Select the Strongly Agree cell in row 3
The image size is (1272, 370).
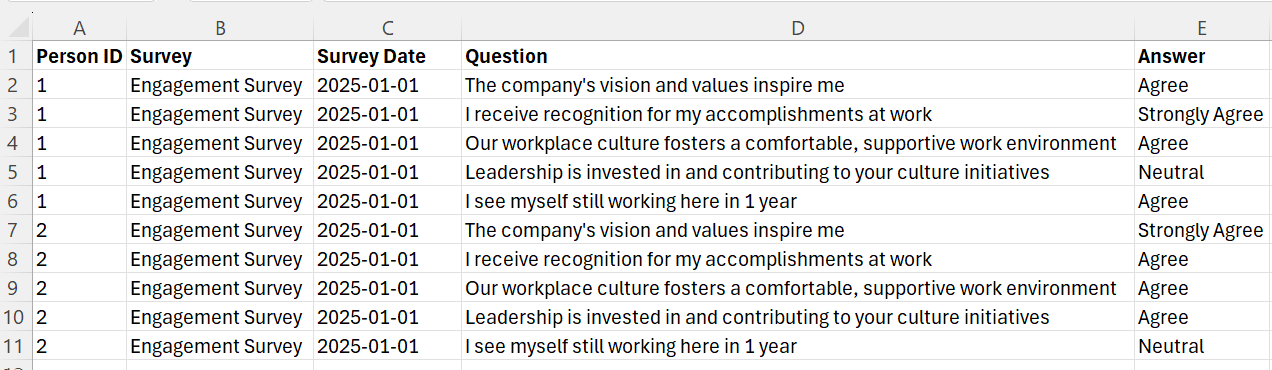(1203, 114)
